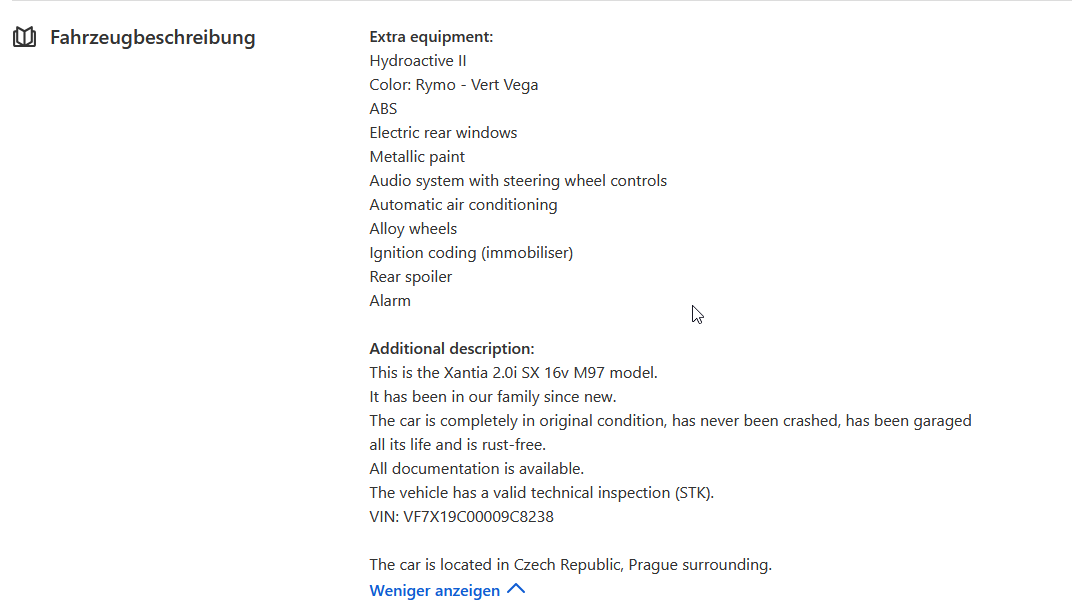Click the Rear spoiler entry

coord(411,277)
